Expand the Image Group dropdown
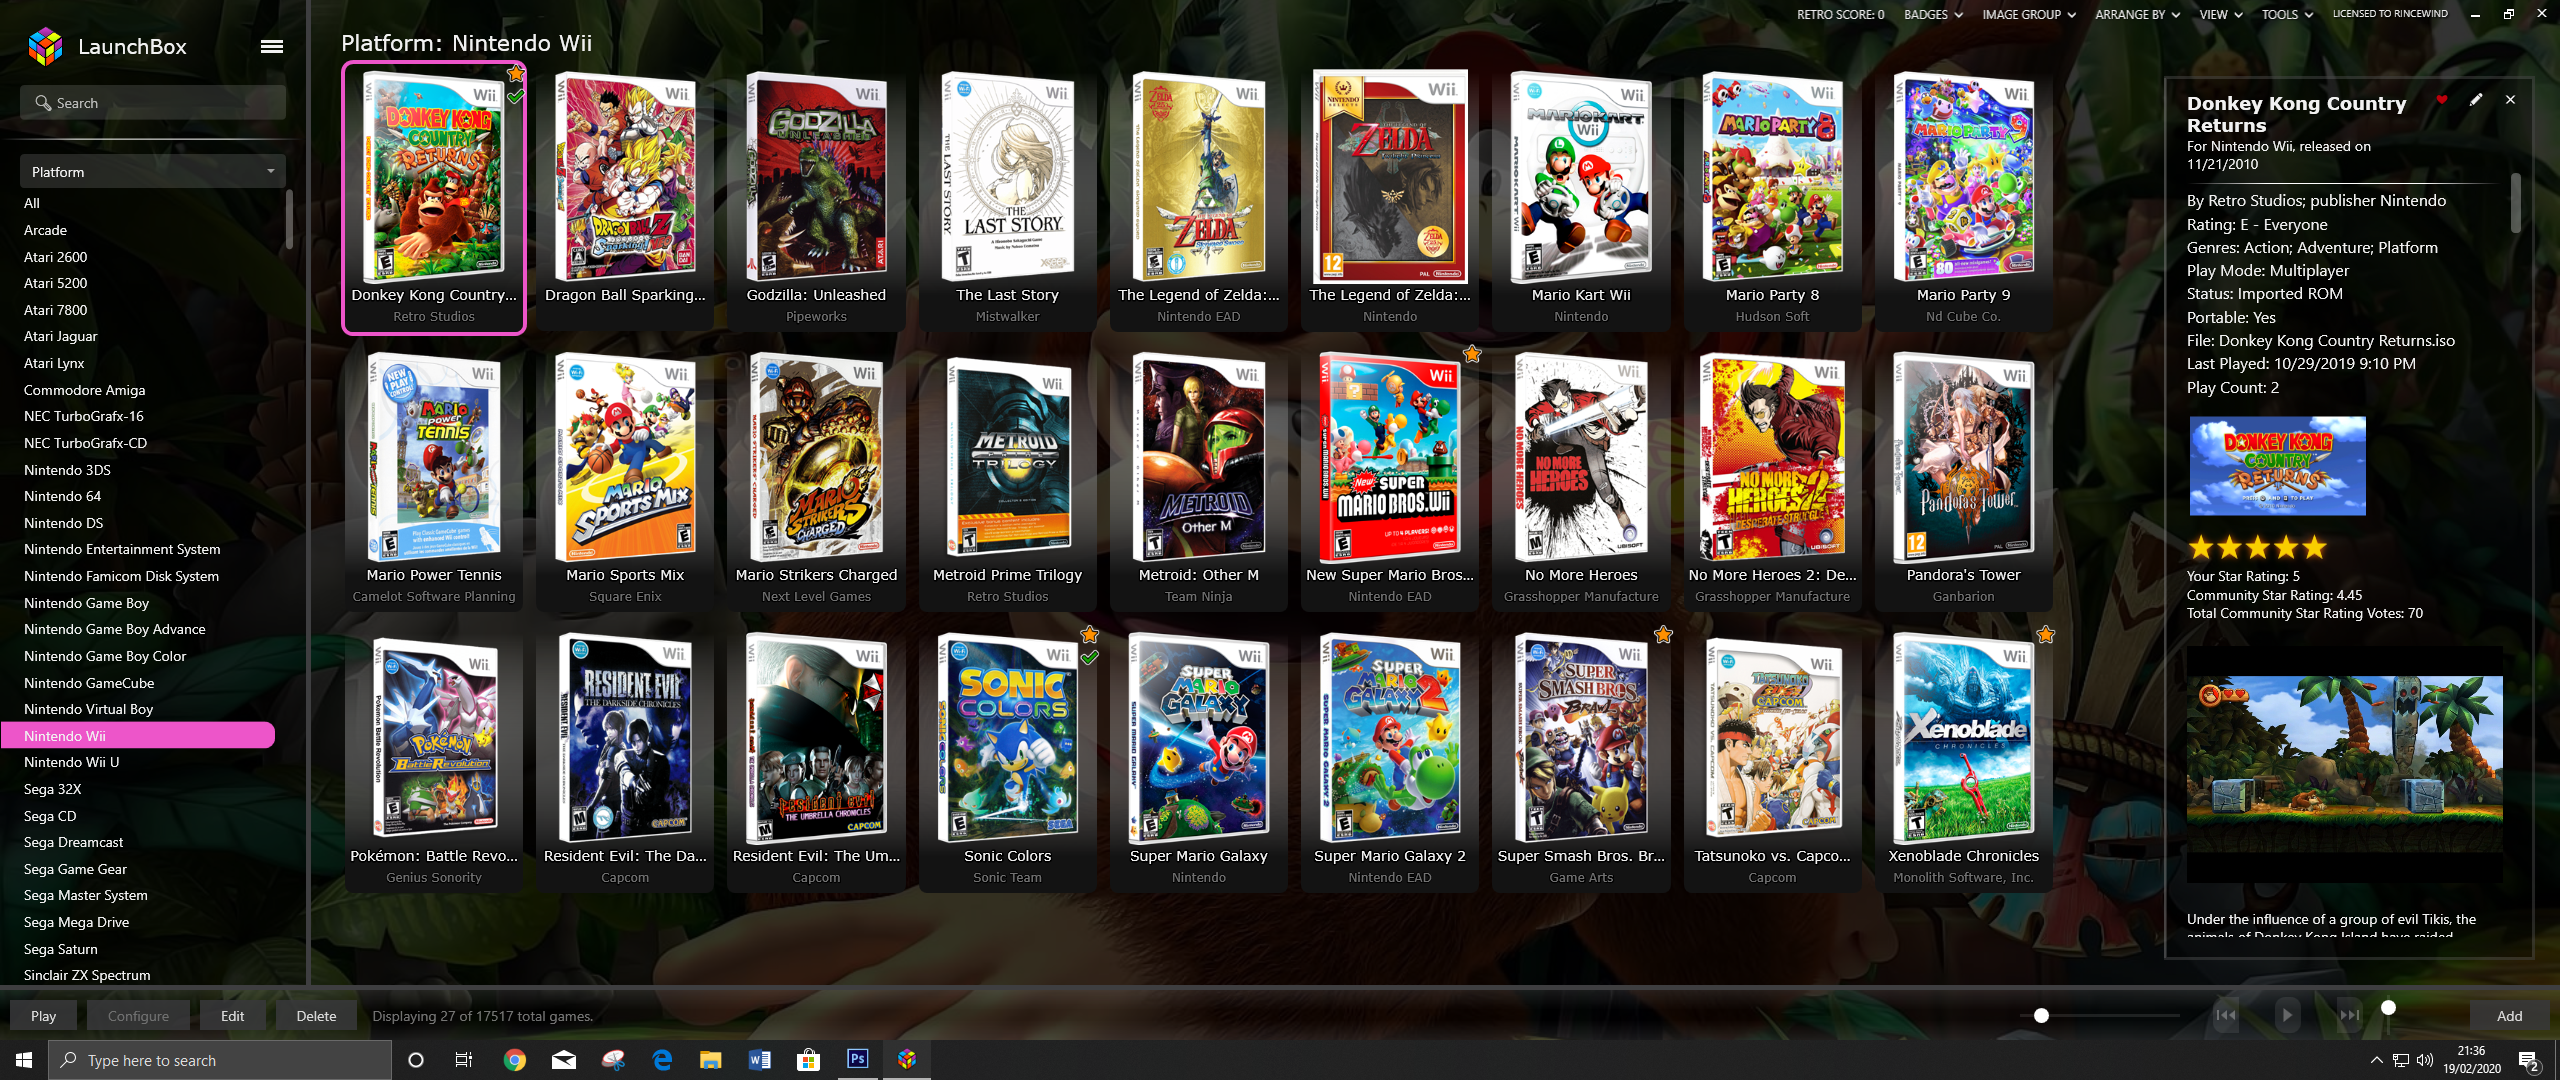Viewport: 2560px width, 1080px height. click(2029, 14)
